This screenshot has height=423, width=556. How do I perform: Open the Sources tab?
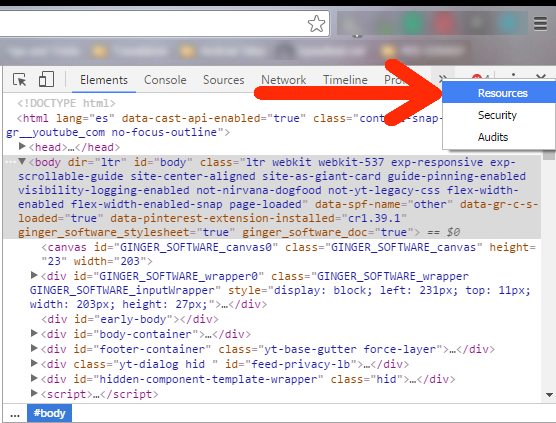[223, 80]
